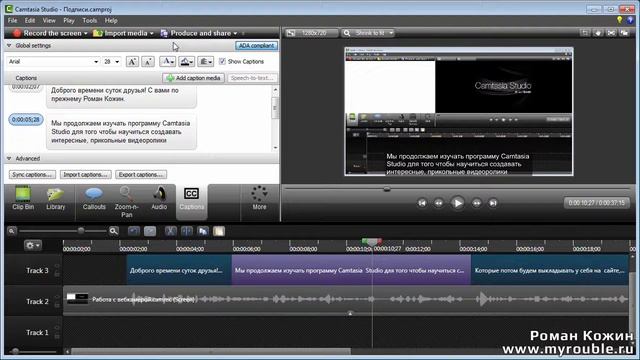The width and height of the screenshot is (640, 360).
Task: Toggle Track 2 lock icon
Action: tap(57, 305)
